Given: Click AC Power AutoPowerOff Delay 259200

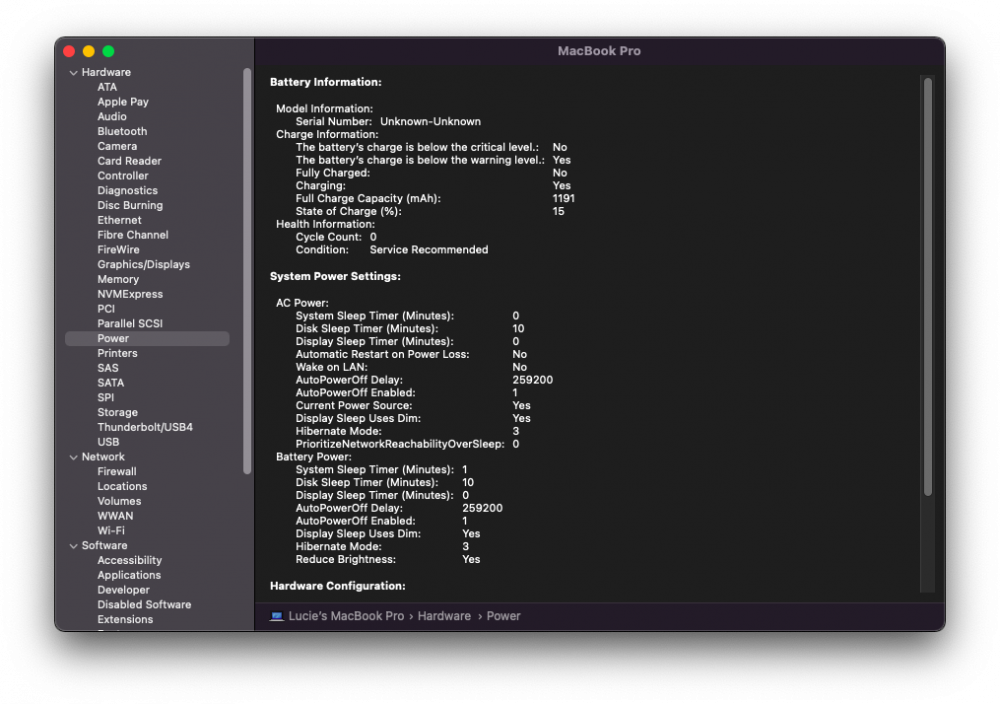Looking at the screenshot, I should [533, 379].
